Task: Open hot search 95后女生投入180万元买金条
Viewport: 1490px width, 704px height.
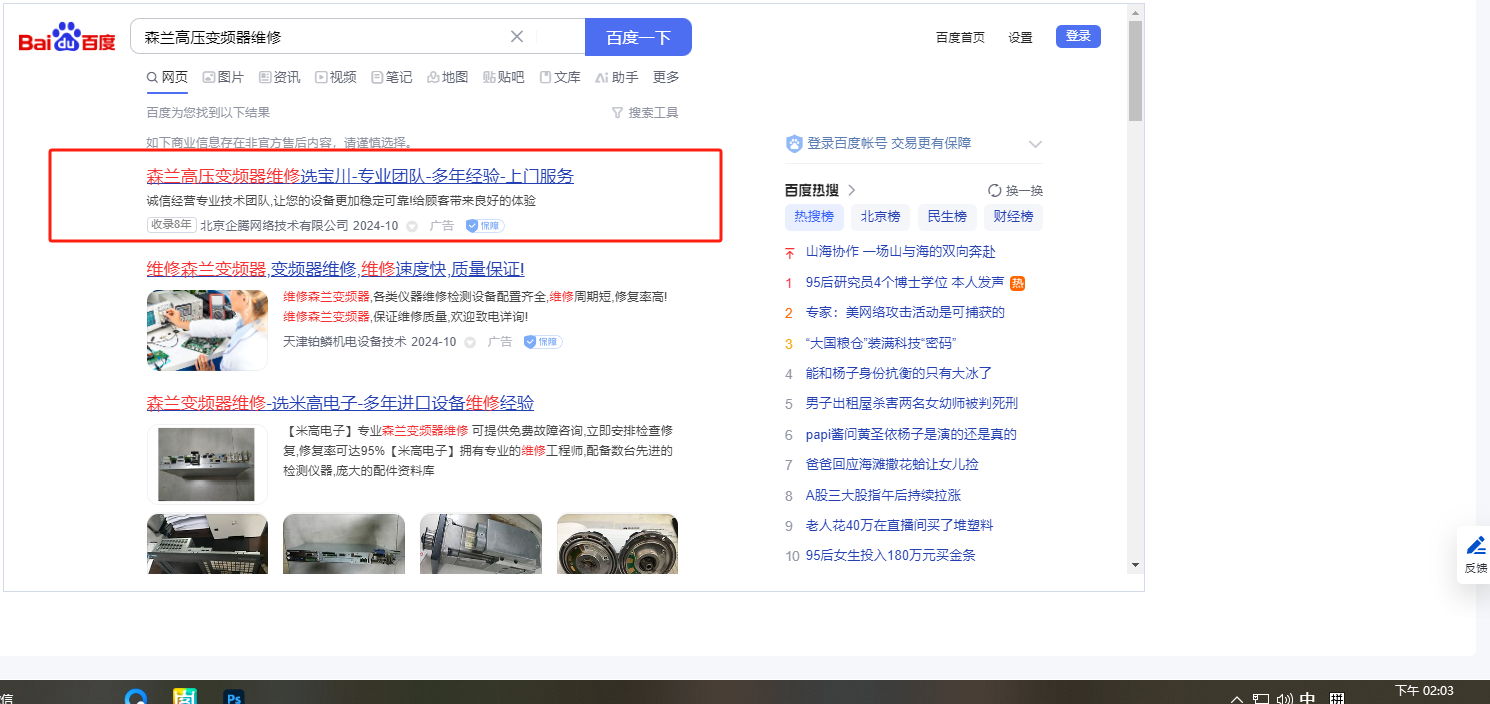Action: tap(891, 555)
